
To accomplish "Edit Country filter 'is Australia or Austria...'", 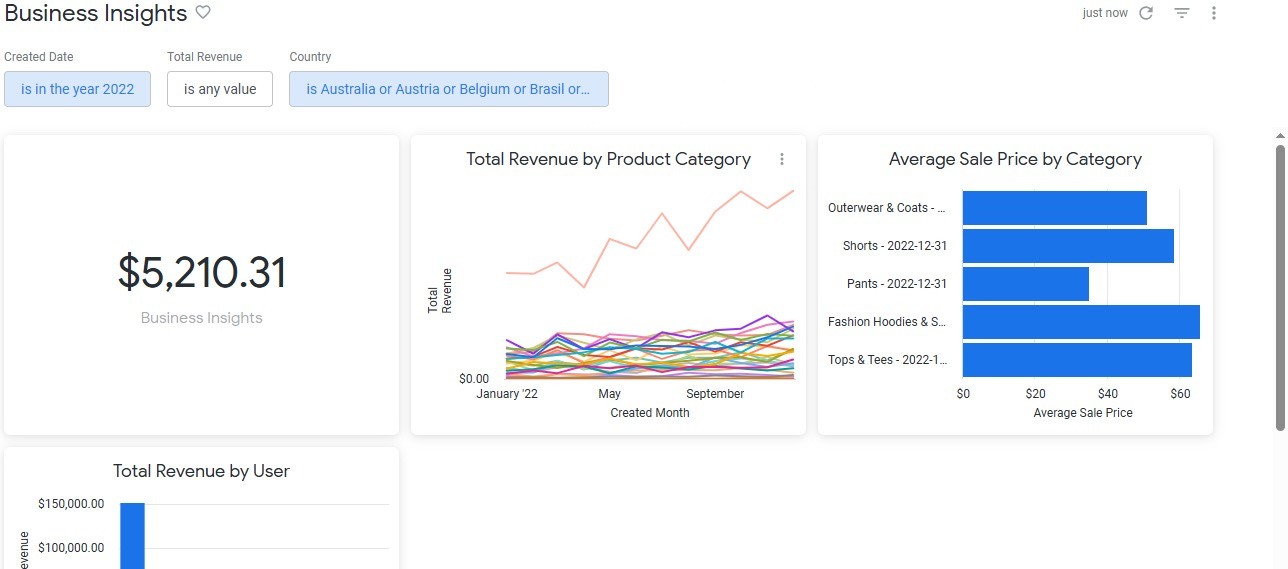I will click(448, 89).
